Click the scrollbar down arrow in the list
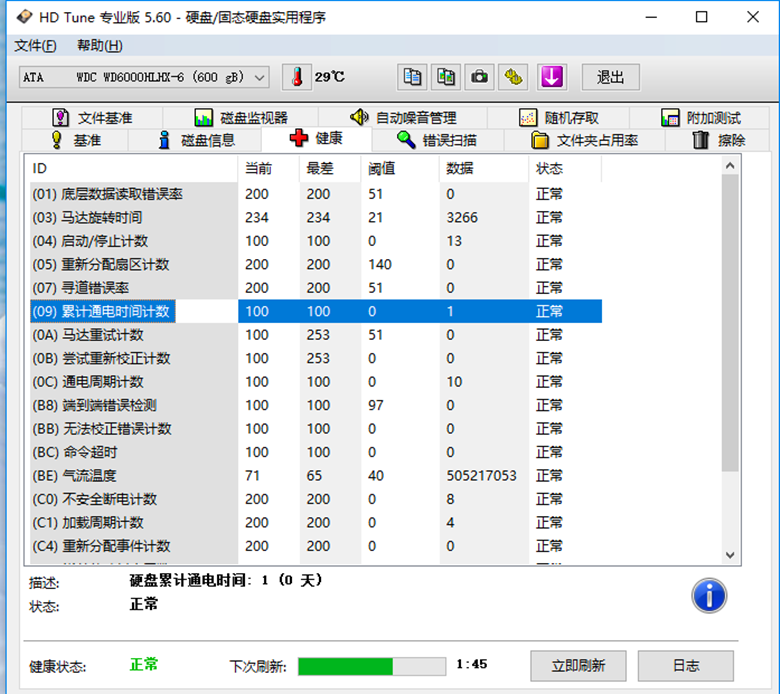Image resolution: width=780 pixels, height=694 pixels. pyautogui.click(x=730, y=555)
